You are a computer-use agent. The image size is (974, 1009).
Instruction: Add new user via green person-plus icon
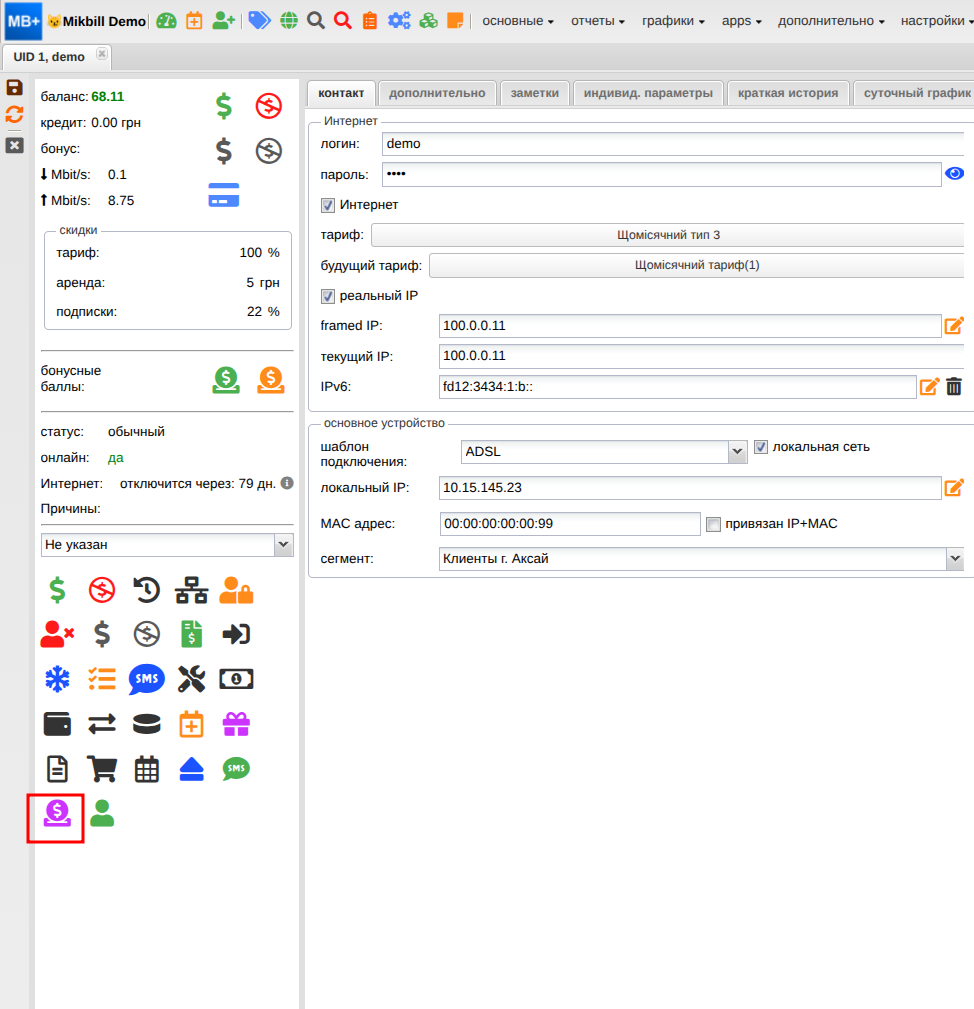click(223, 21)
